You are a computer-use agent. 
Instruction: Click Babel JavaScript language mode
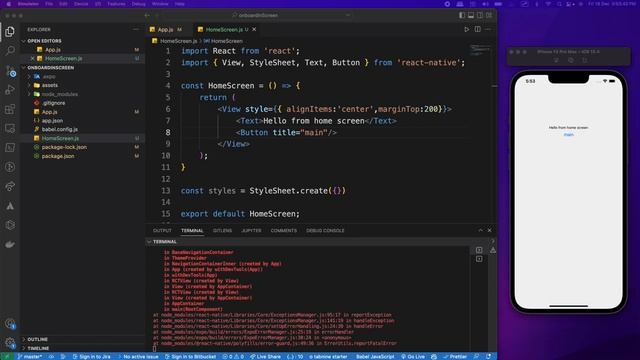(x=375, y=357)
